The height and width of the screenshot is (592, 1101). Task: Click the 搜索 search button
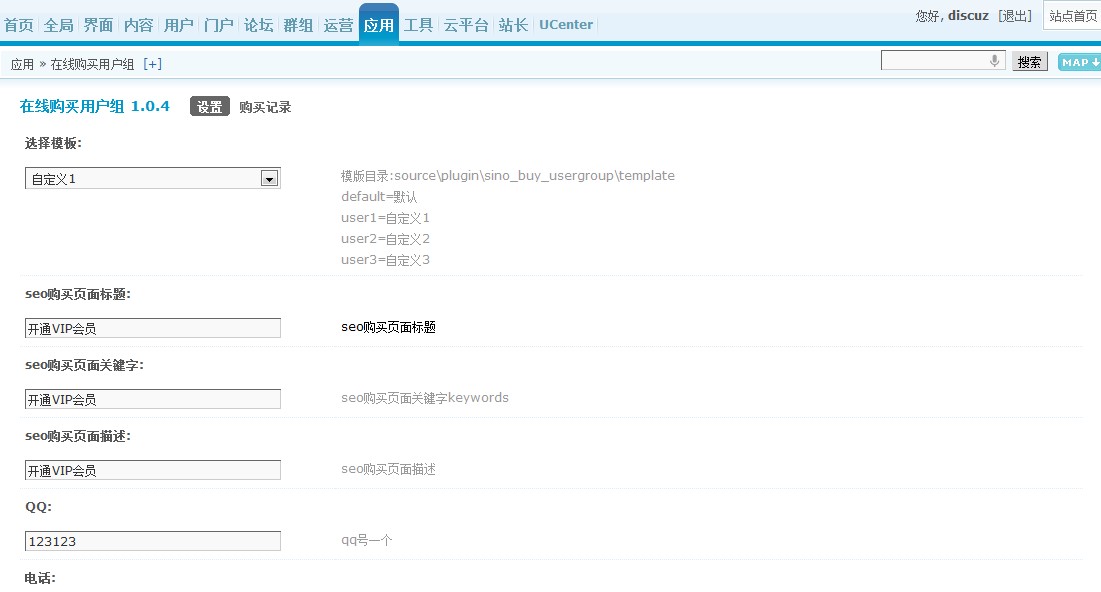[1029, 61]
